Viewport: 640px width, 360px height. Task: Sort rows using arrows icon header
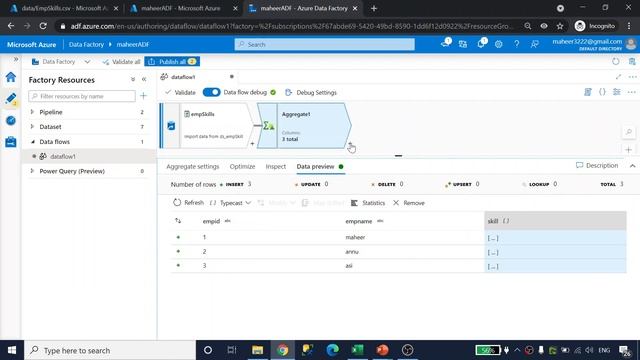[178, 221]
